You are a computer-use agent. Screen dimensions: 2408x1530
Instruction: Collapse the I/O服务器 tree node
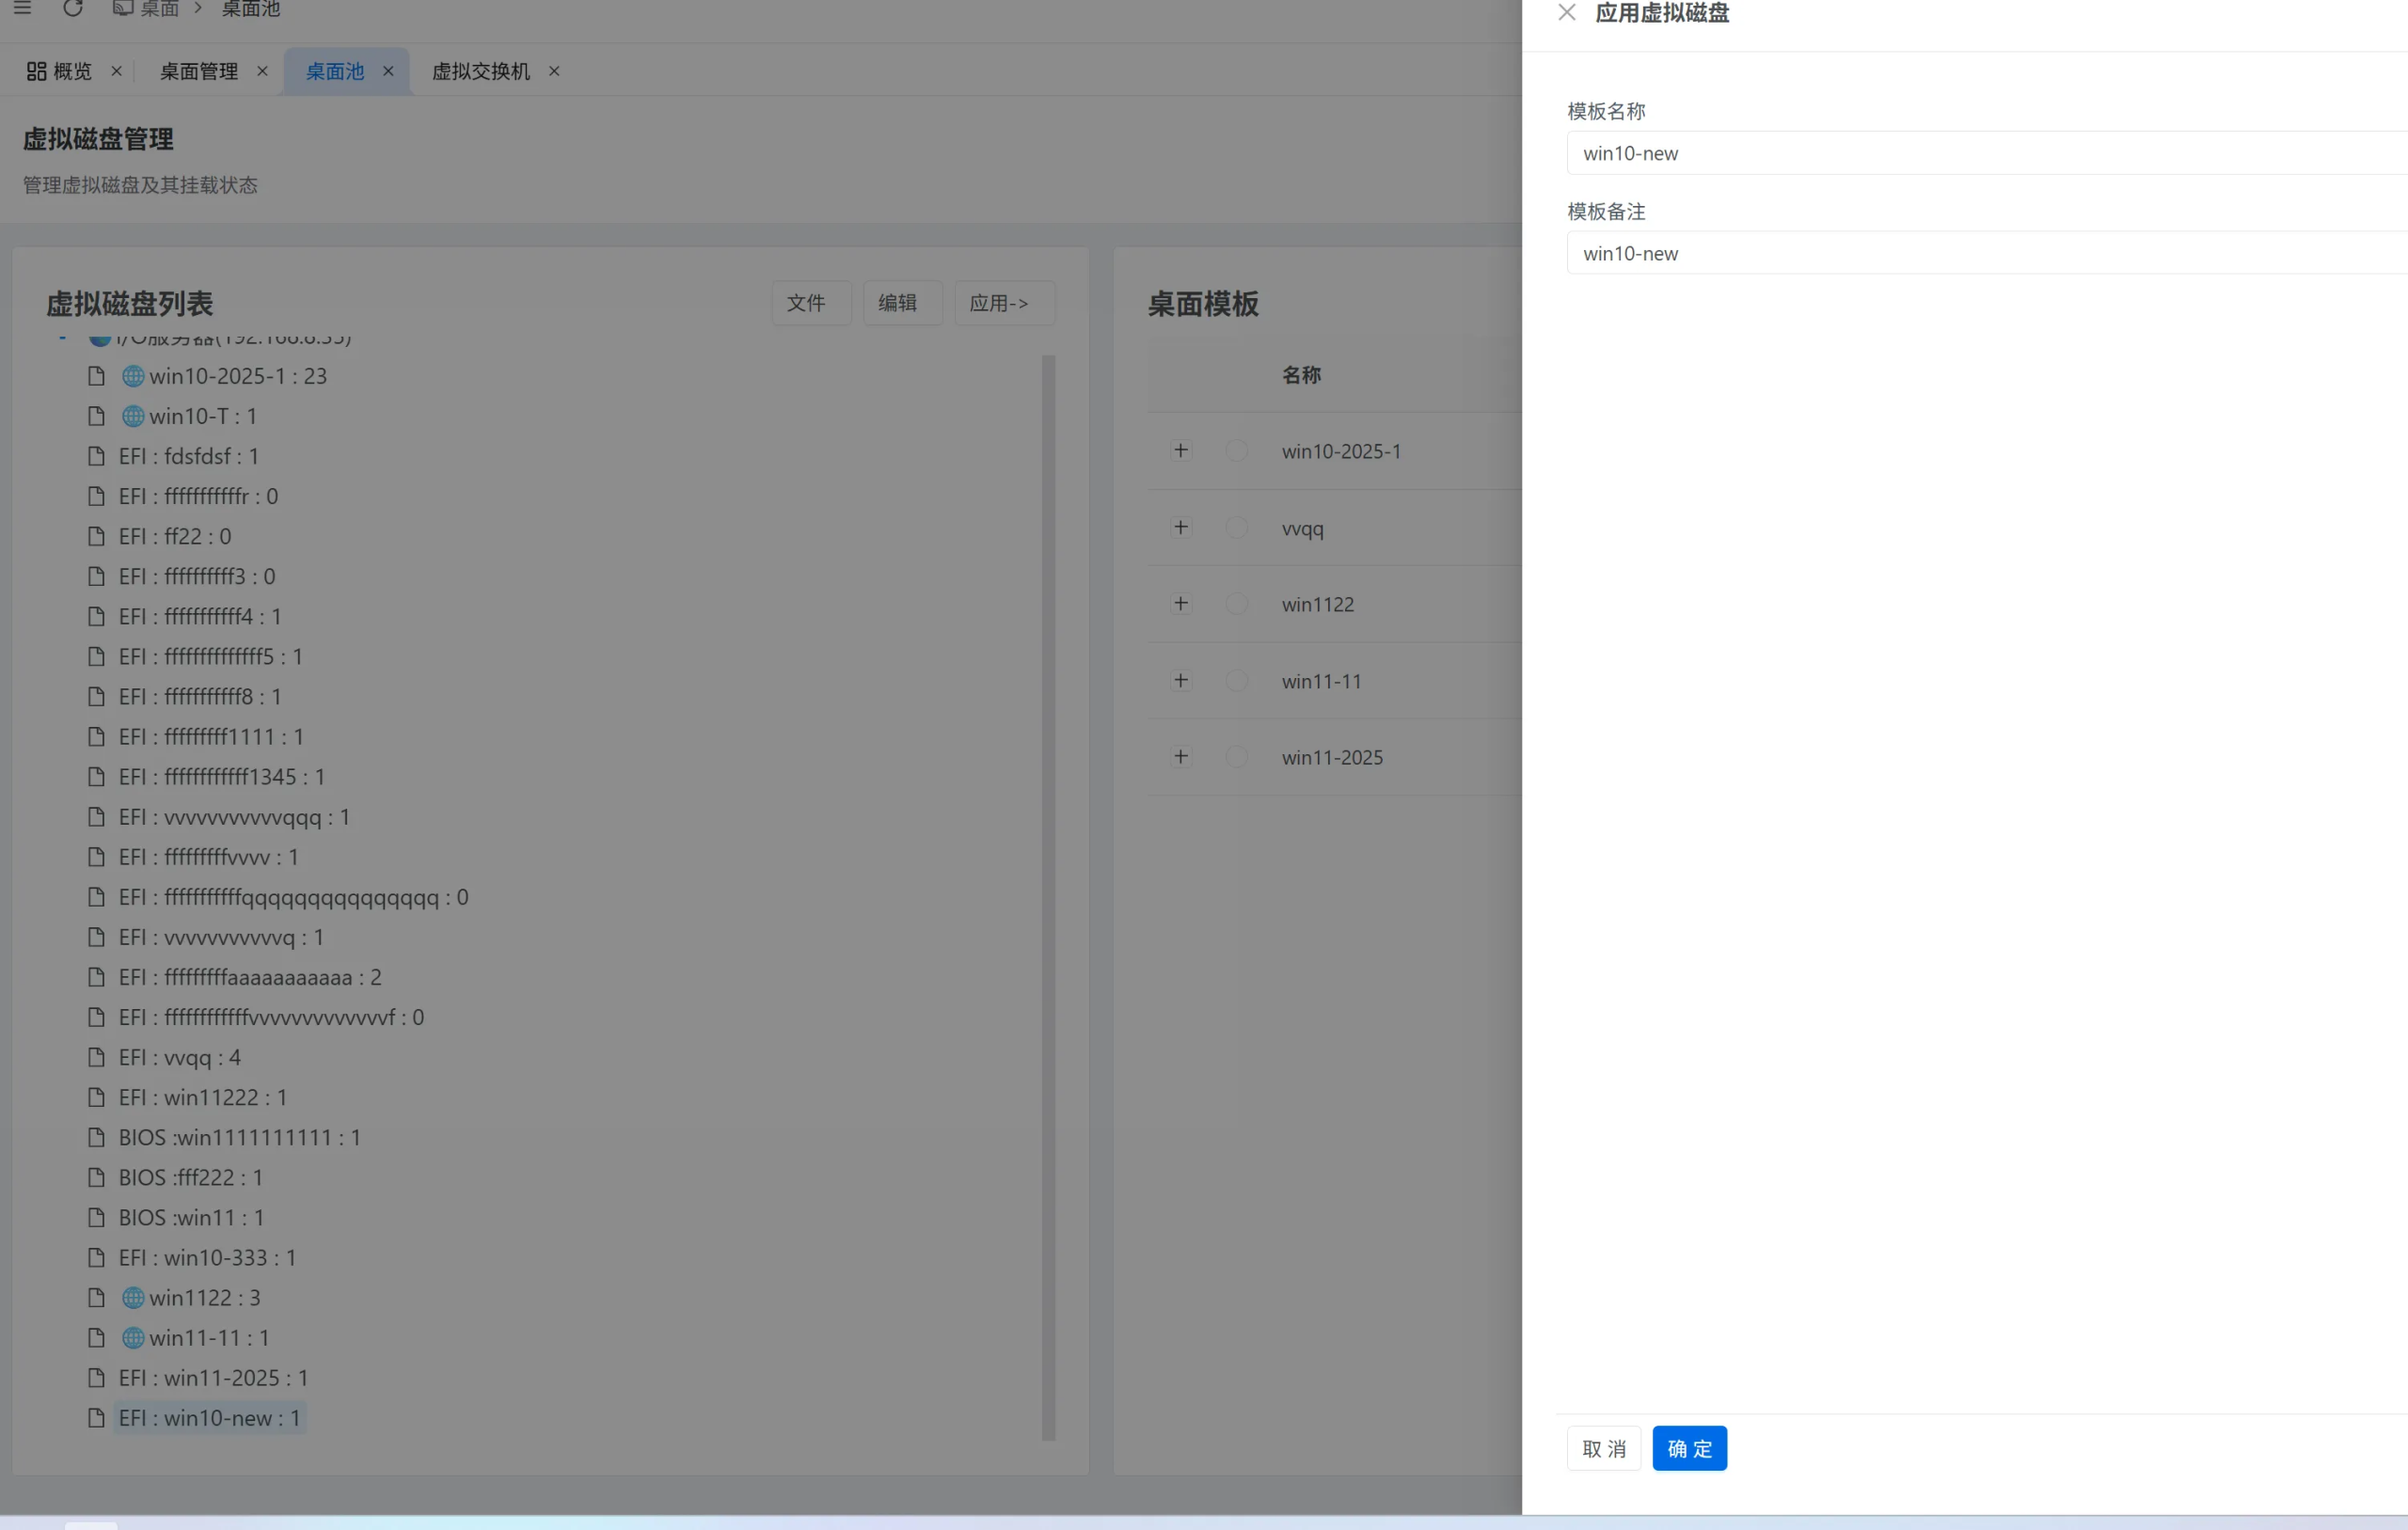(x=62, y=339)
